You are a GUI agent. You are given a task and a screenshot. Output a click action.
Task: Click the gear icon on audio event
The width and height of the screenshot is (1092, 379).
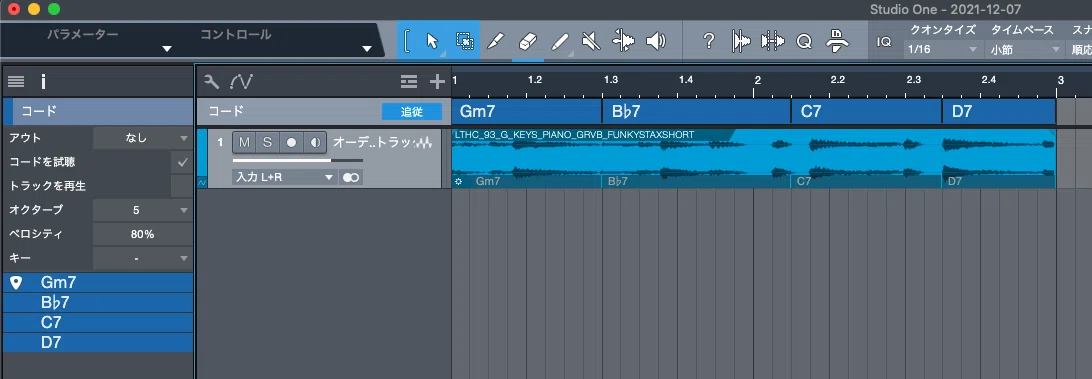pyautogui.click(x=458, y=181)
